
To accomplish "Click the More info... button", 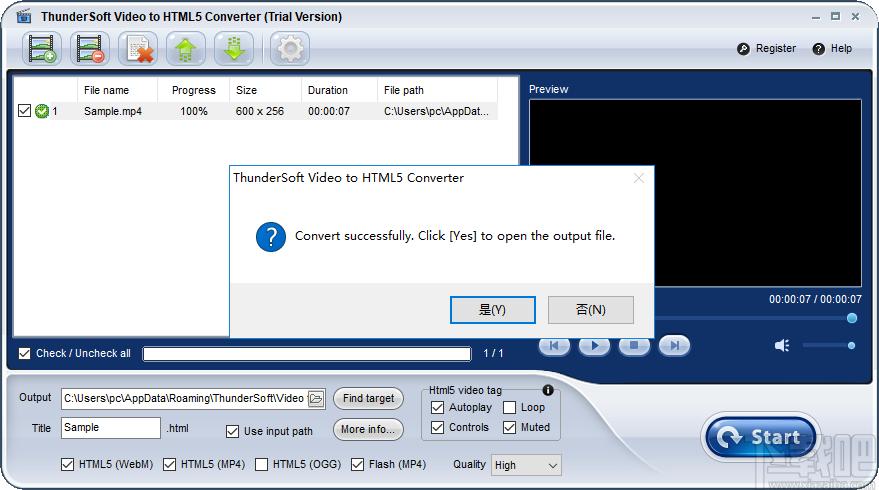I will [368, 429].
